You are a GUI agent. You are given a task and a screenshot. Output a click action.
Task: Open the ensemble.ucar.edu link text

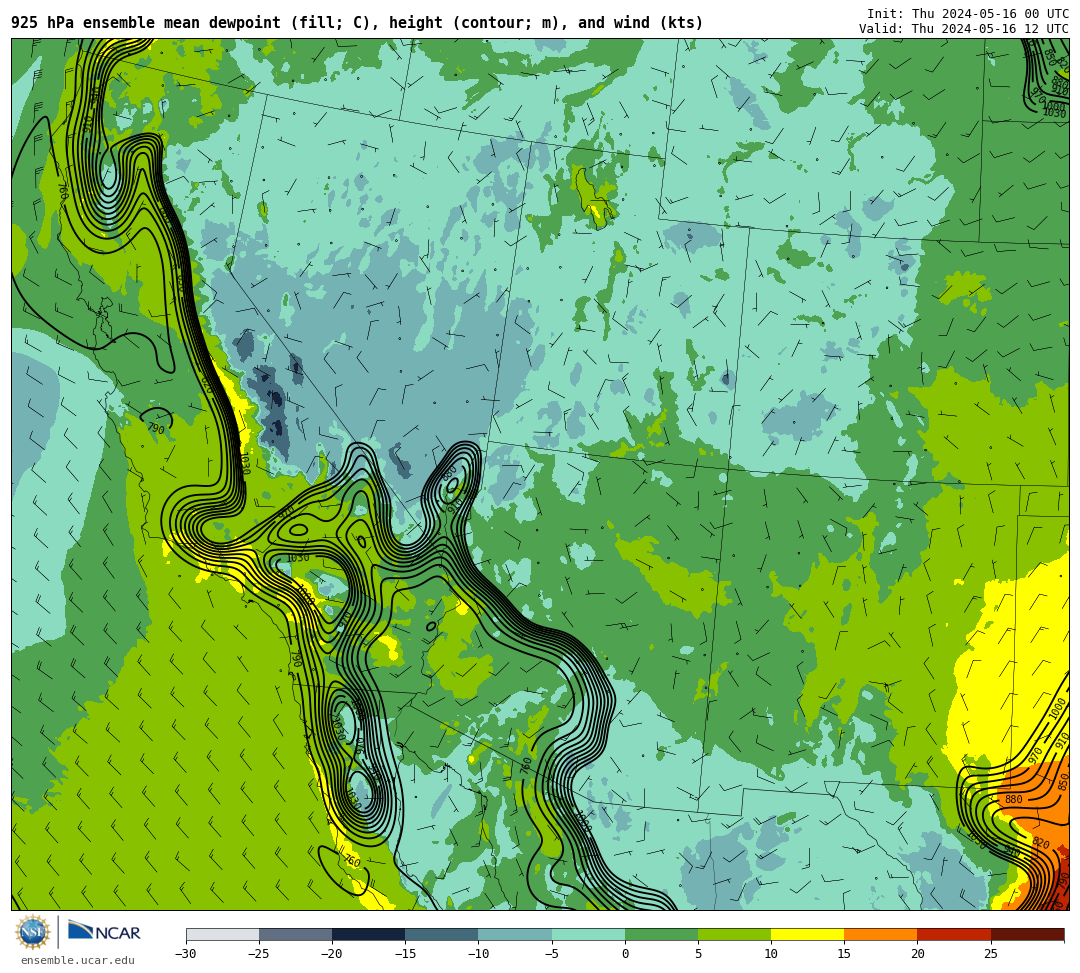pos(78,960)
